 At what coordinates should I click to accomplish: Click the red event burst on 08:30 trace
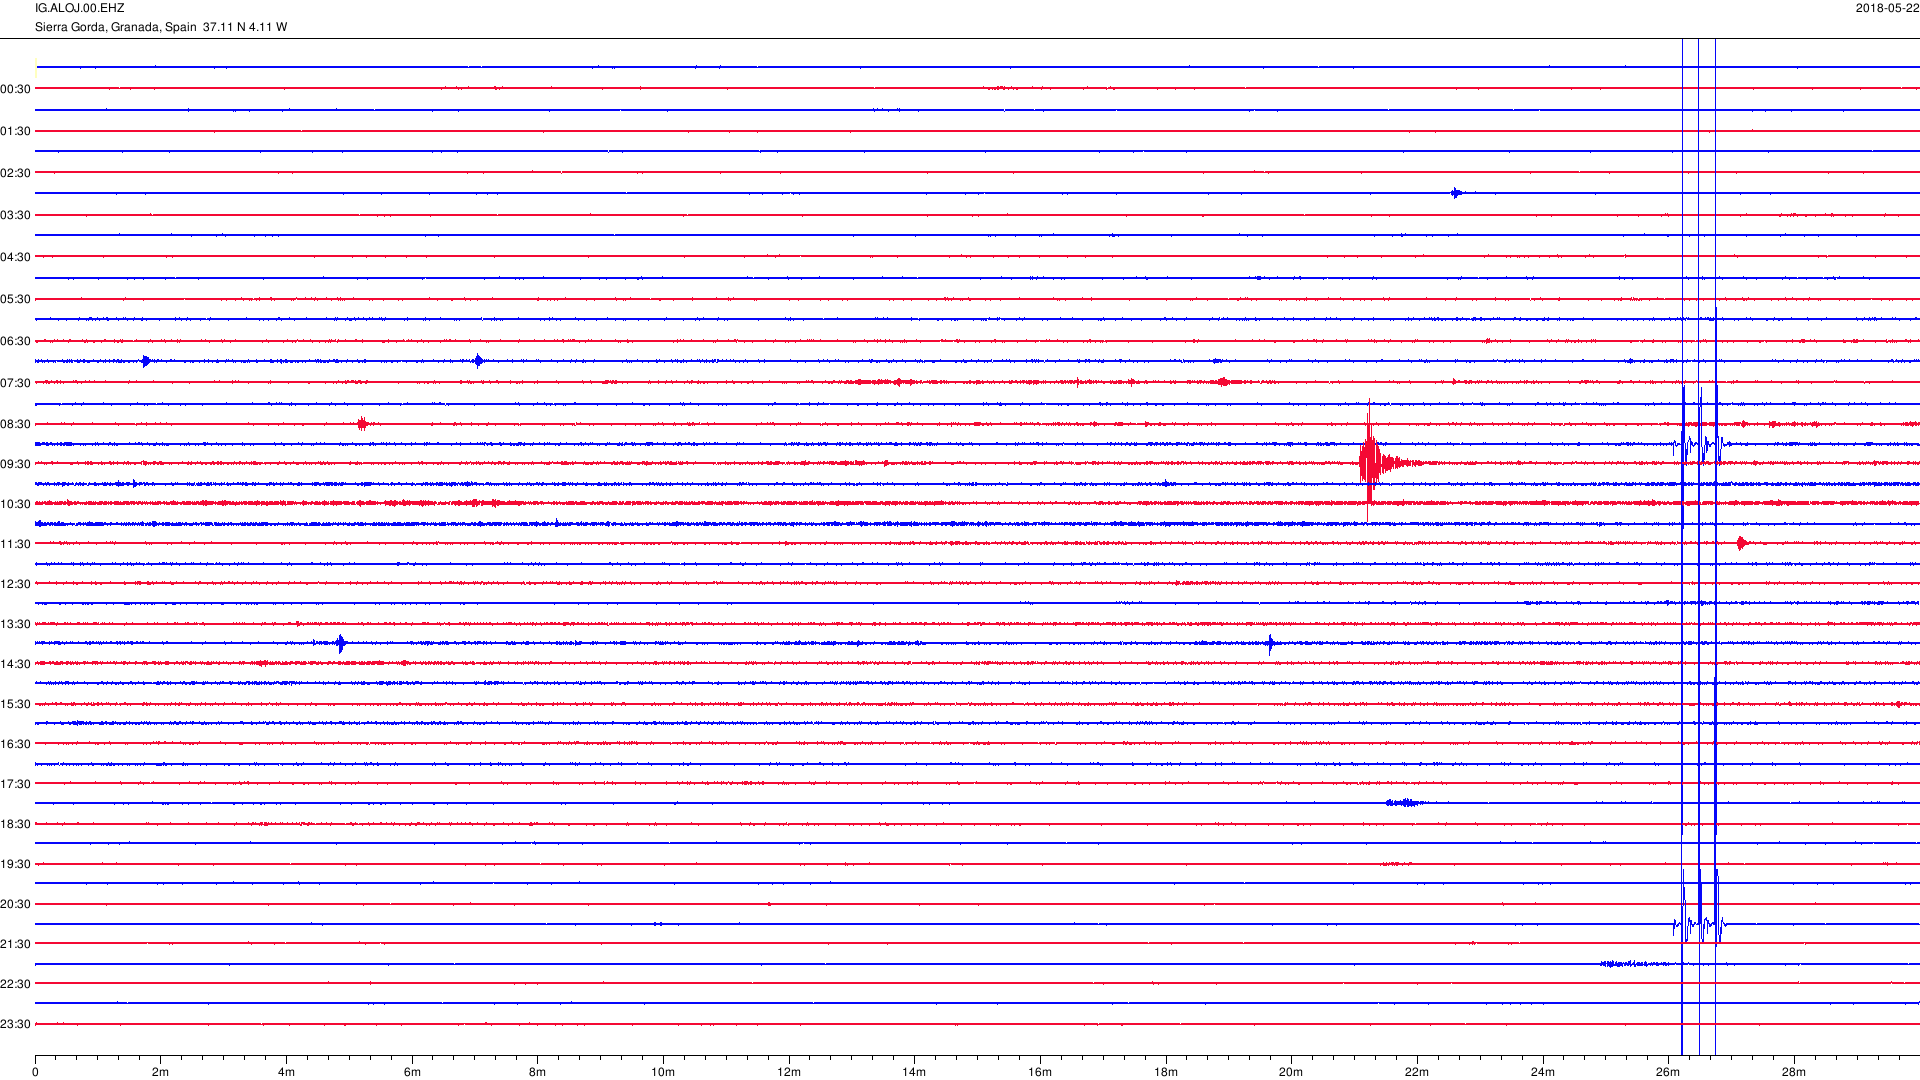pos(362,424)
